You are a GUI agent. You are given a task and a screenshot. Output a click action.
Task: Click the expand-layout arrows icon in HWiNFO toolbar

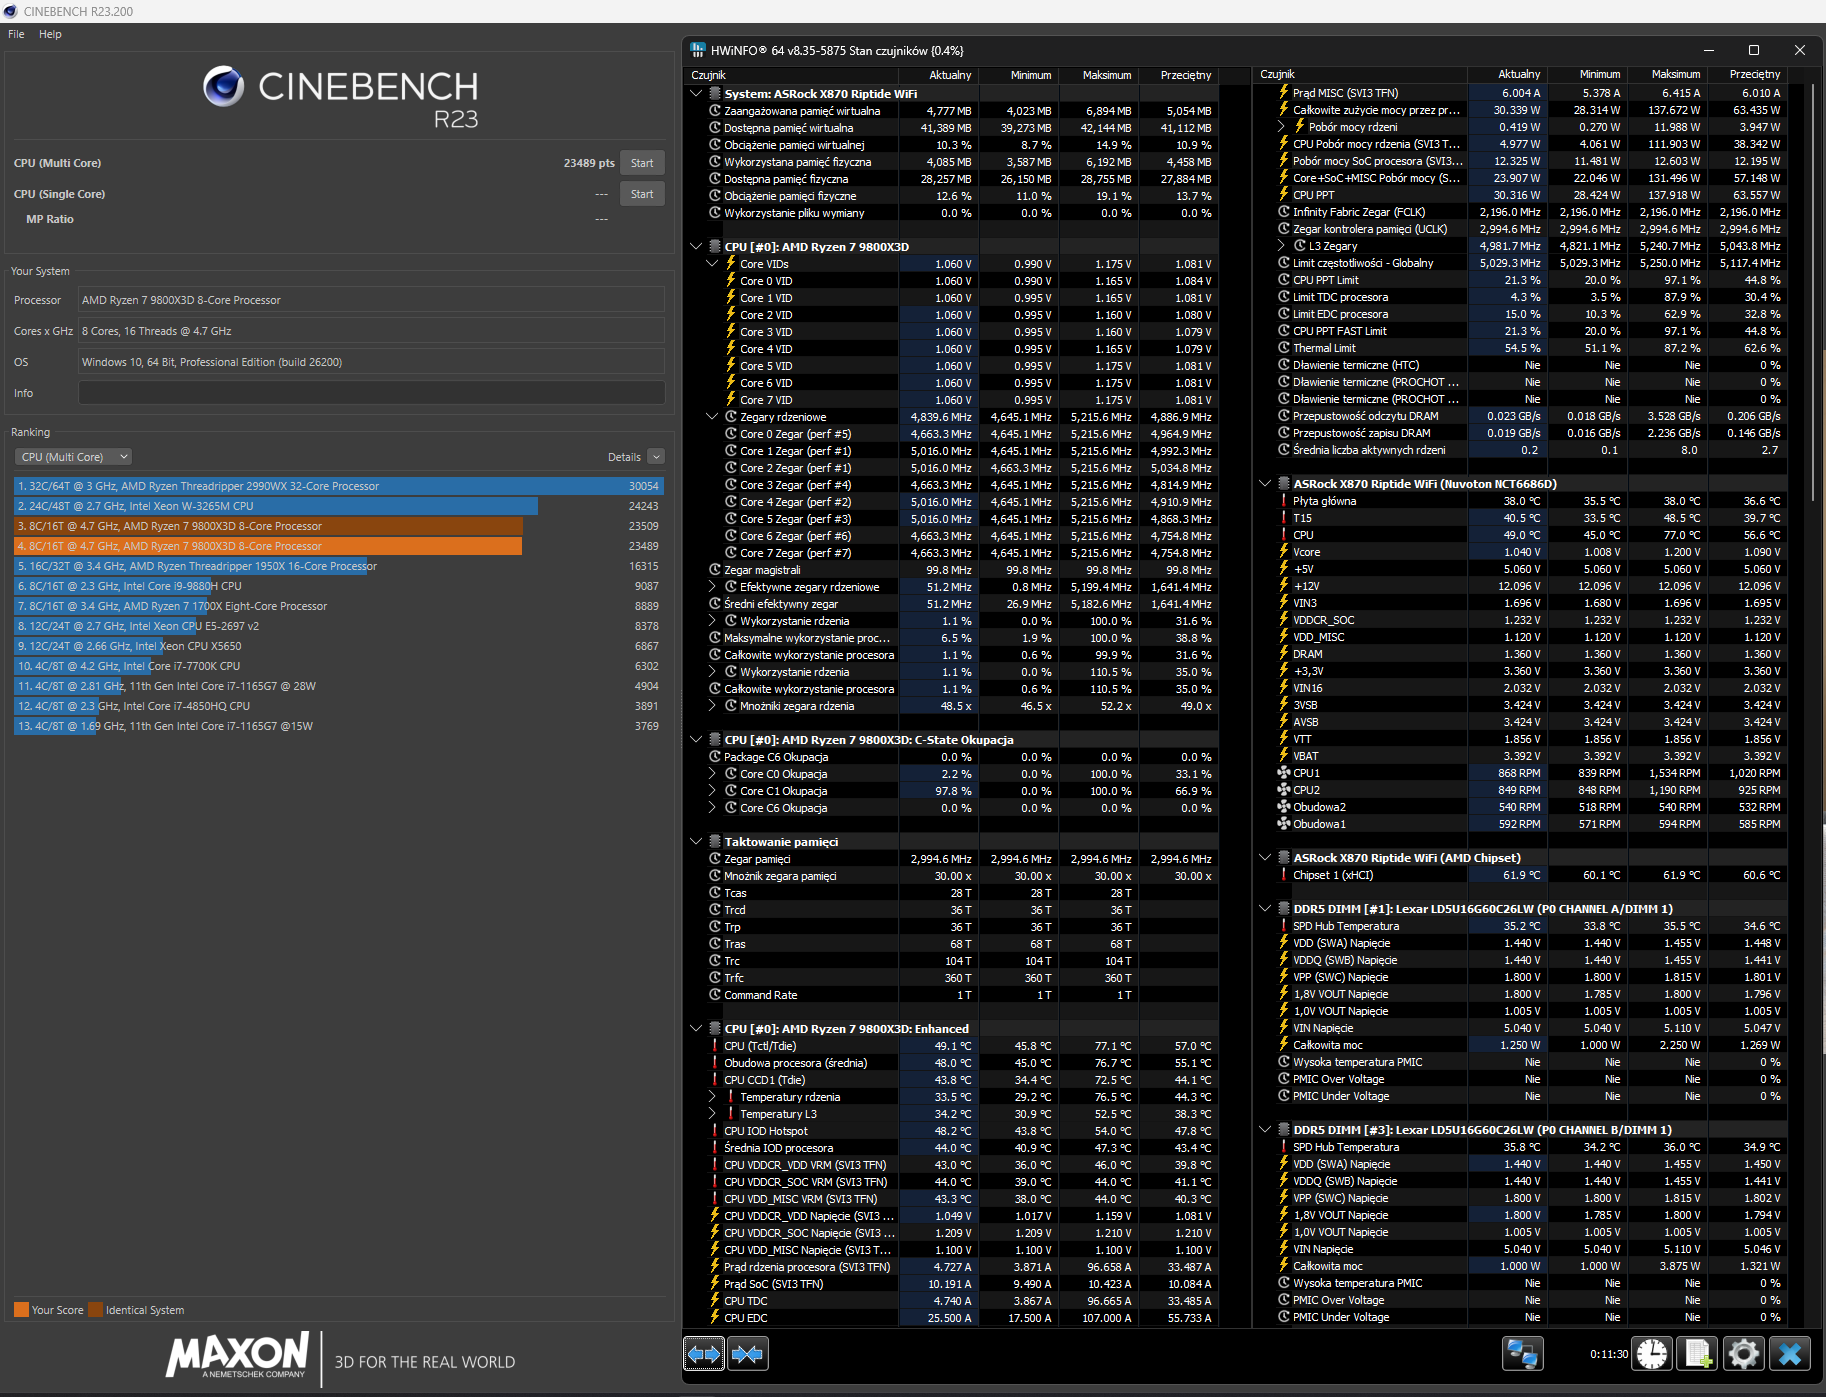point(704,1354)
